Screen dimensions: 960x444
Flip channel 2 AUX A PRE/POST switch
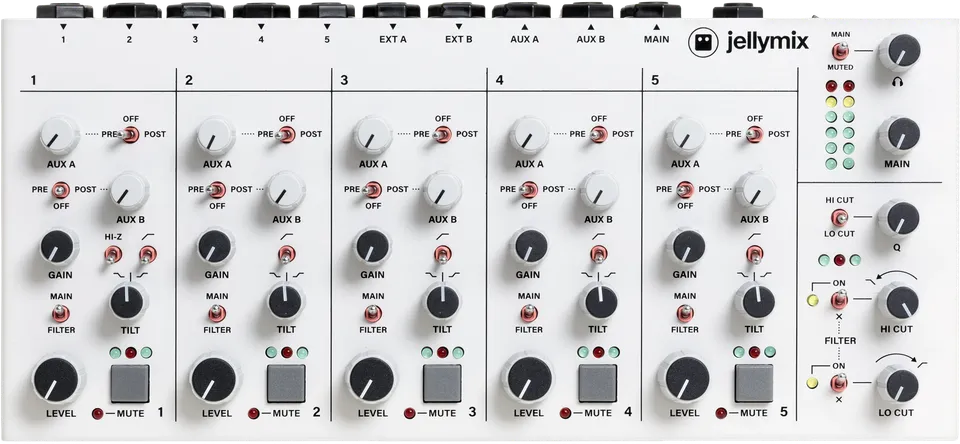(285, 135)
